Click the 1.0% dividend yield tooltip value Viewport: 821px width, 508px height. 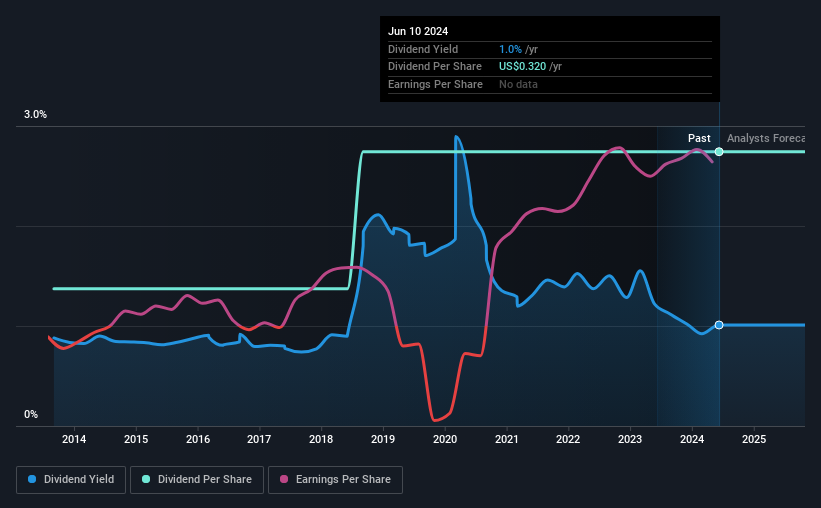click(x=511, y=49)
